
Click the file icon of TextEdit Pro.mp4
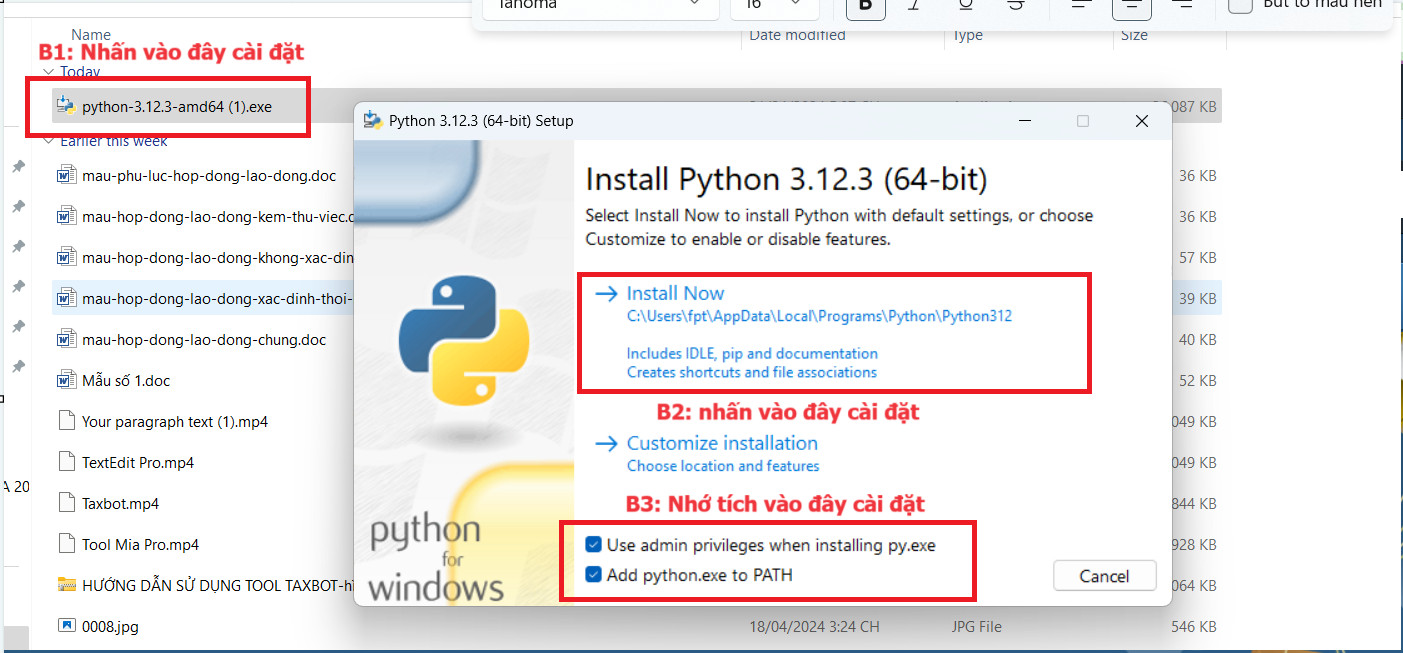point(67,462)
